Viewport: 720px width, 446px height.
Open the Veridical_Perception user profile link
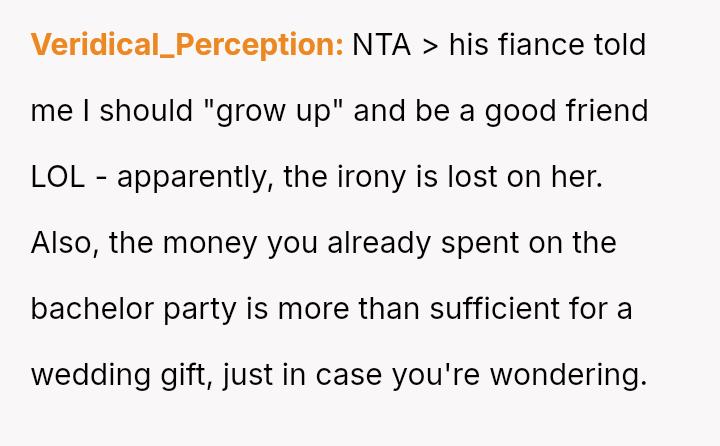(x=187, y=45)
